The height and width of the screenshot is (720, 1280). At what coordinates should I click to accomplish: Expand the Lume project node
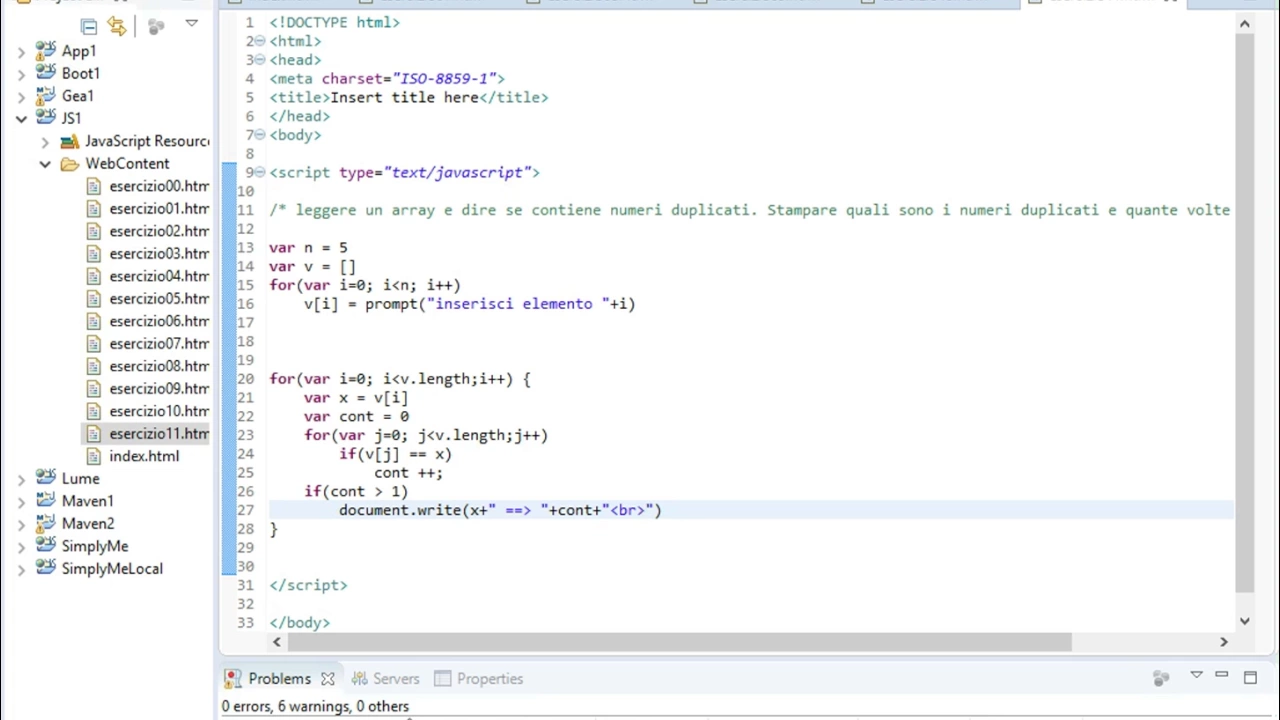pos(21,479)
